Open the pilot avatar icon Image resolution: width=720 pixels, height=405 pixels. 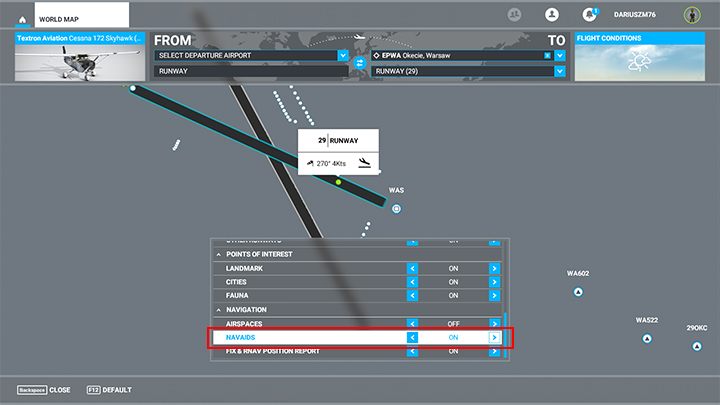pos(692,15)
